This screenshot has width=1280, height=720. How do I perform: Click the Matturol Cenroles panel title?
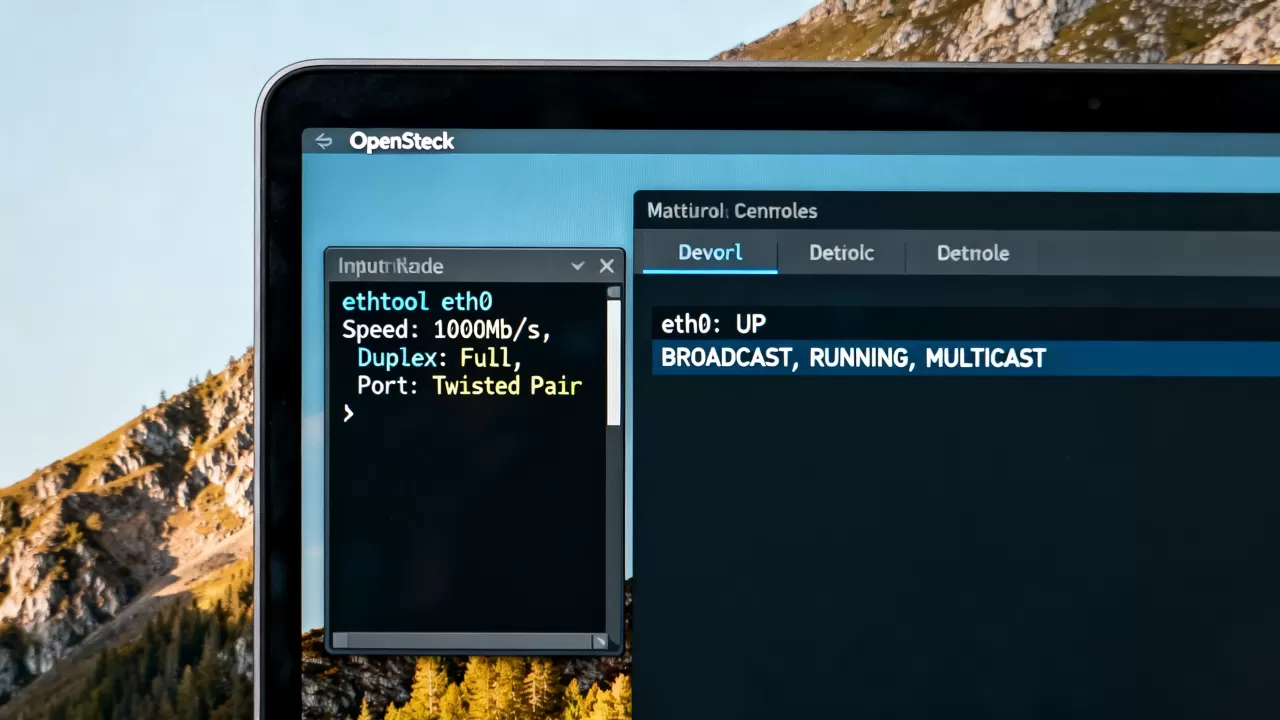pyautogui.click(x=732, y=211)
